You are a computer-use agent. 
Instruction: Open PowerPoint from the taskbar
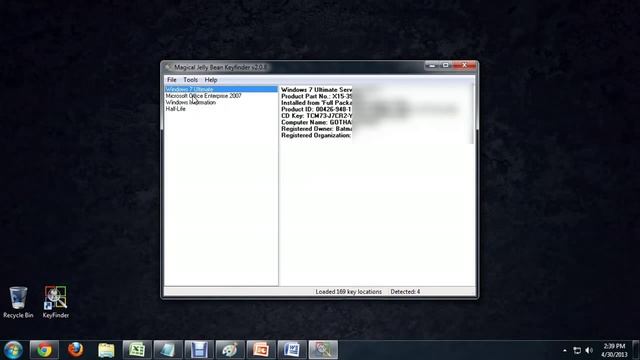coord(261,350)
